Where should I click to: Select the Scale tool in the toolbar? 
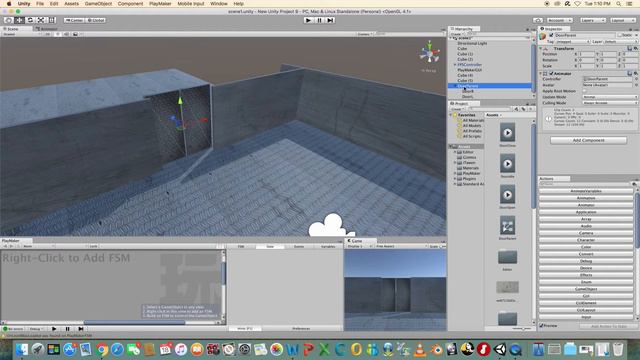pos(41,20)
